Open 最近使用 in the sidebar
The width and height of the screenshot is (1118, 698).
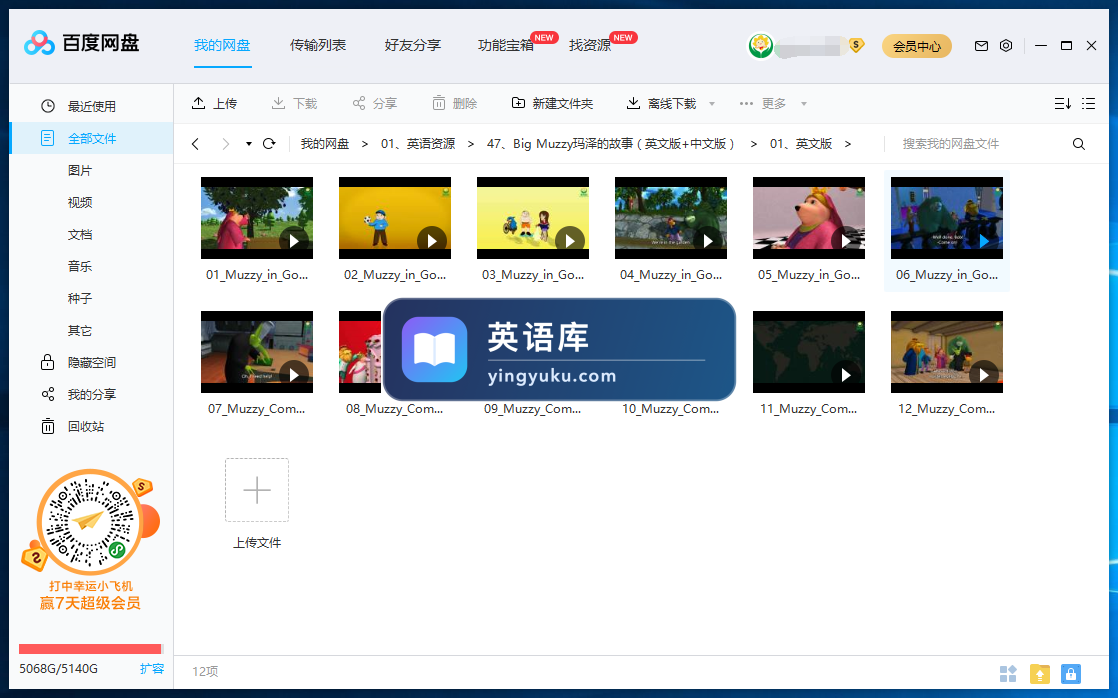pyautogui.click(x=91, y=106)
